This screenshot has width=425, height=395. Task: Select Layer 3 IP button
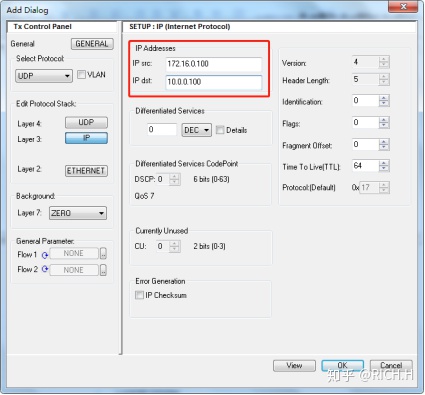pyautogui.click(x=86, y=138)
